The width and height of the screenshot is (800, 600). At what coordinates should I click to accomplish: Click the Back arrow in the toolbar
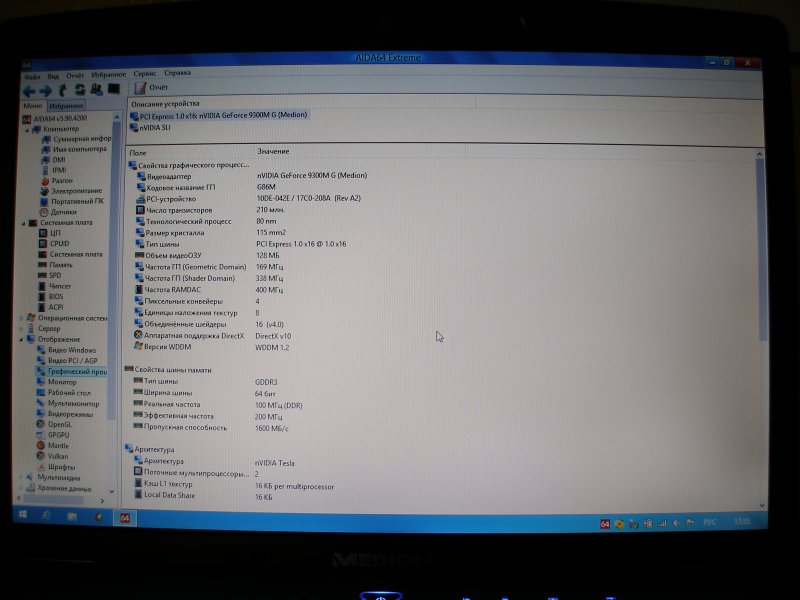(x=29, y=90)
